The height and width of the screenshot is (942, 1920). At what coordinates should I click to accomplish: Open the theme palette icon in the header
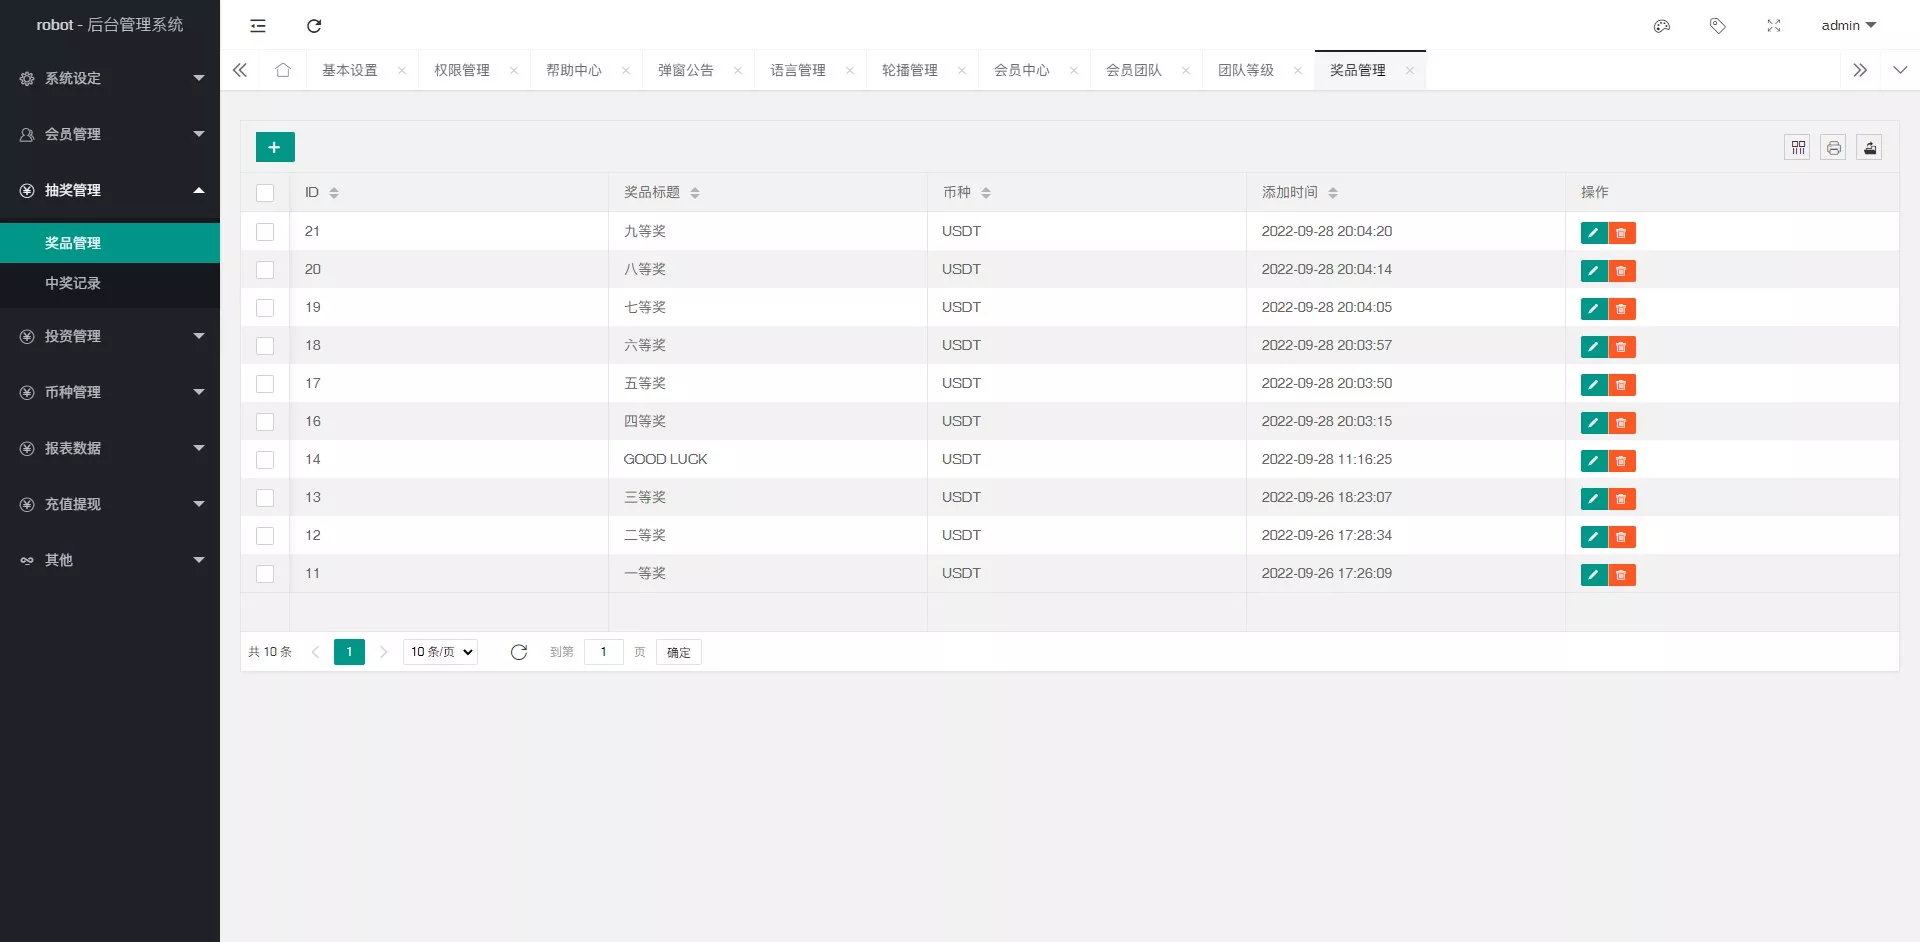click(1662, 26)
